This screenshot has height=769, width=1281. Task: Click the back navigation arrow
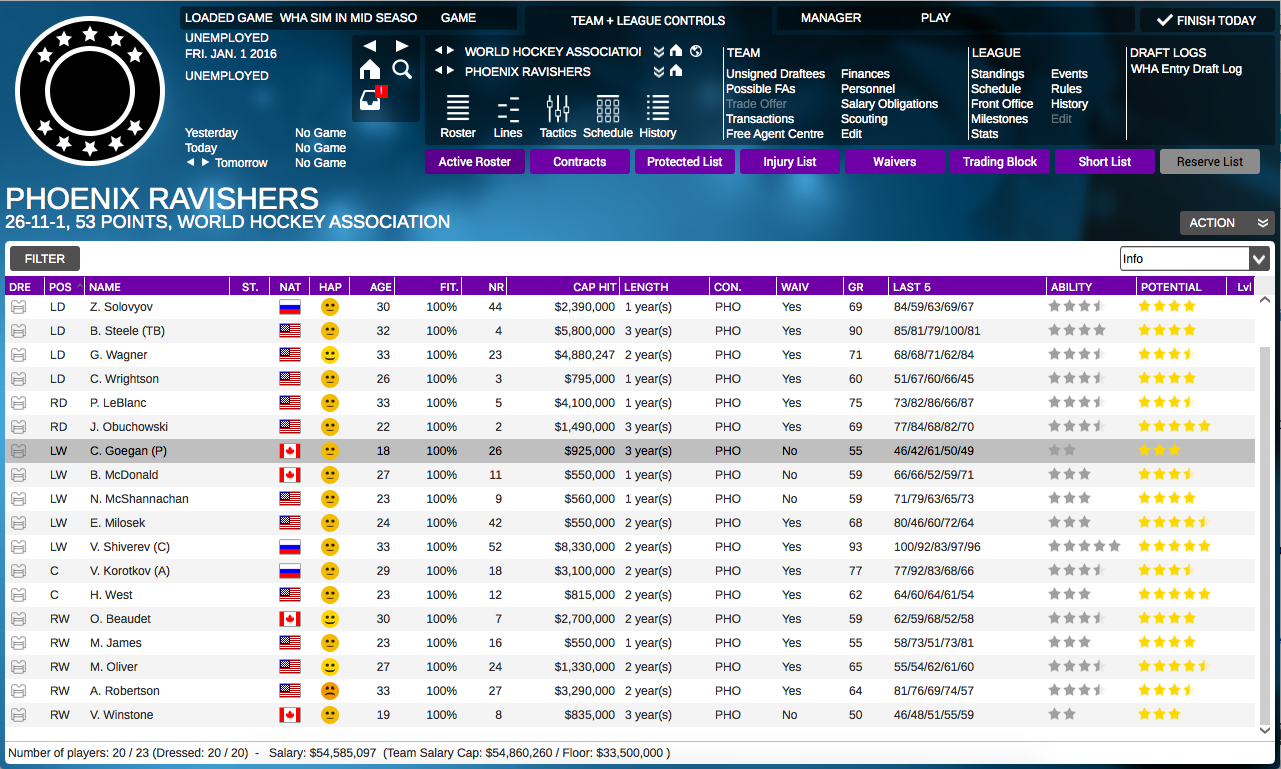coord(371,45)
